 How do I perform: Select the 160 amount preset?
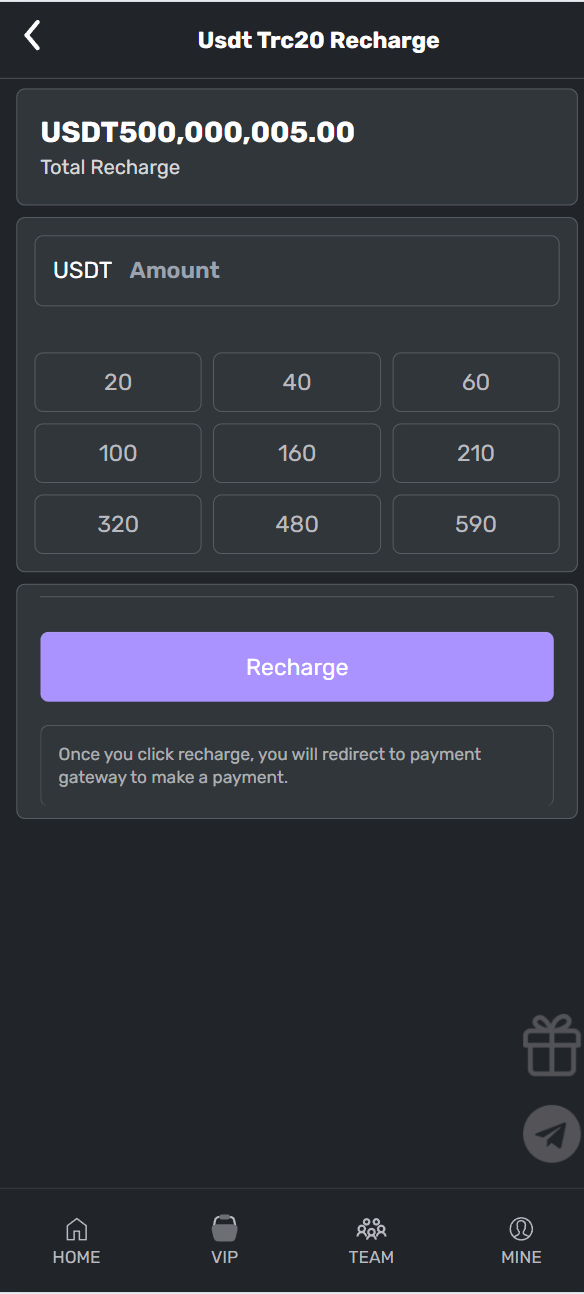297,453
